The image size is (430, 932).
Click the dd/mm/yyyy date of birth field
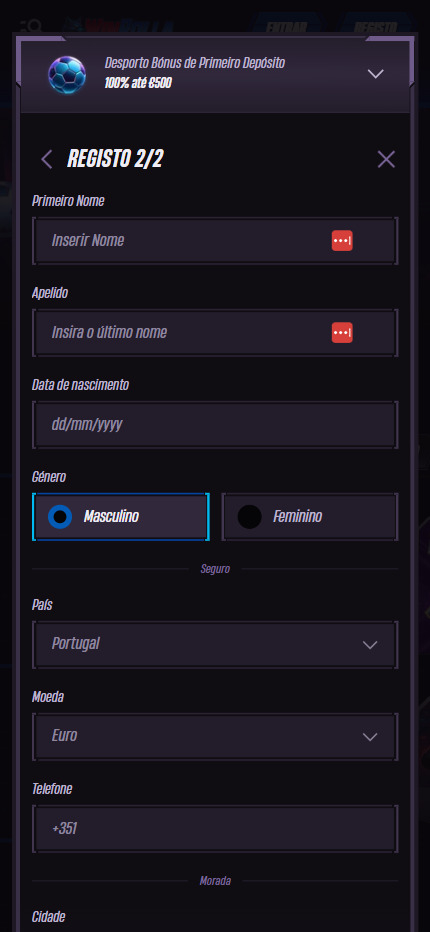click(215, 425)
